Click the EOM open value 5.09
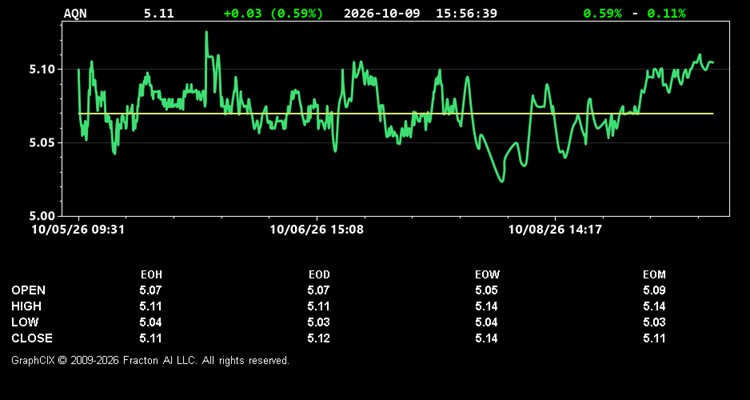Image resolution: width=750 pixels, height=400 pixels. (x=654, y=290)
